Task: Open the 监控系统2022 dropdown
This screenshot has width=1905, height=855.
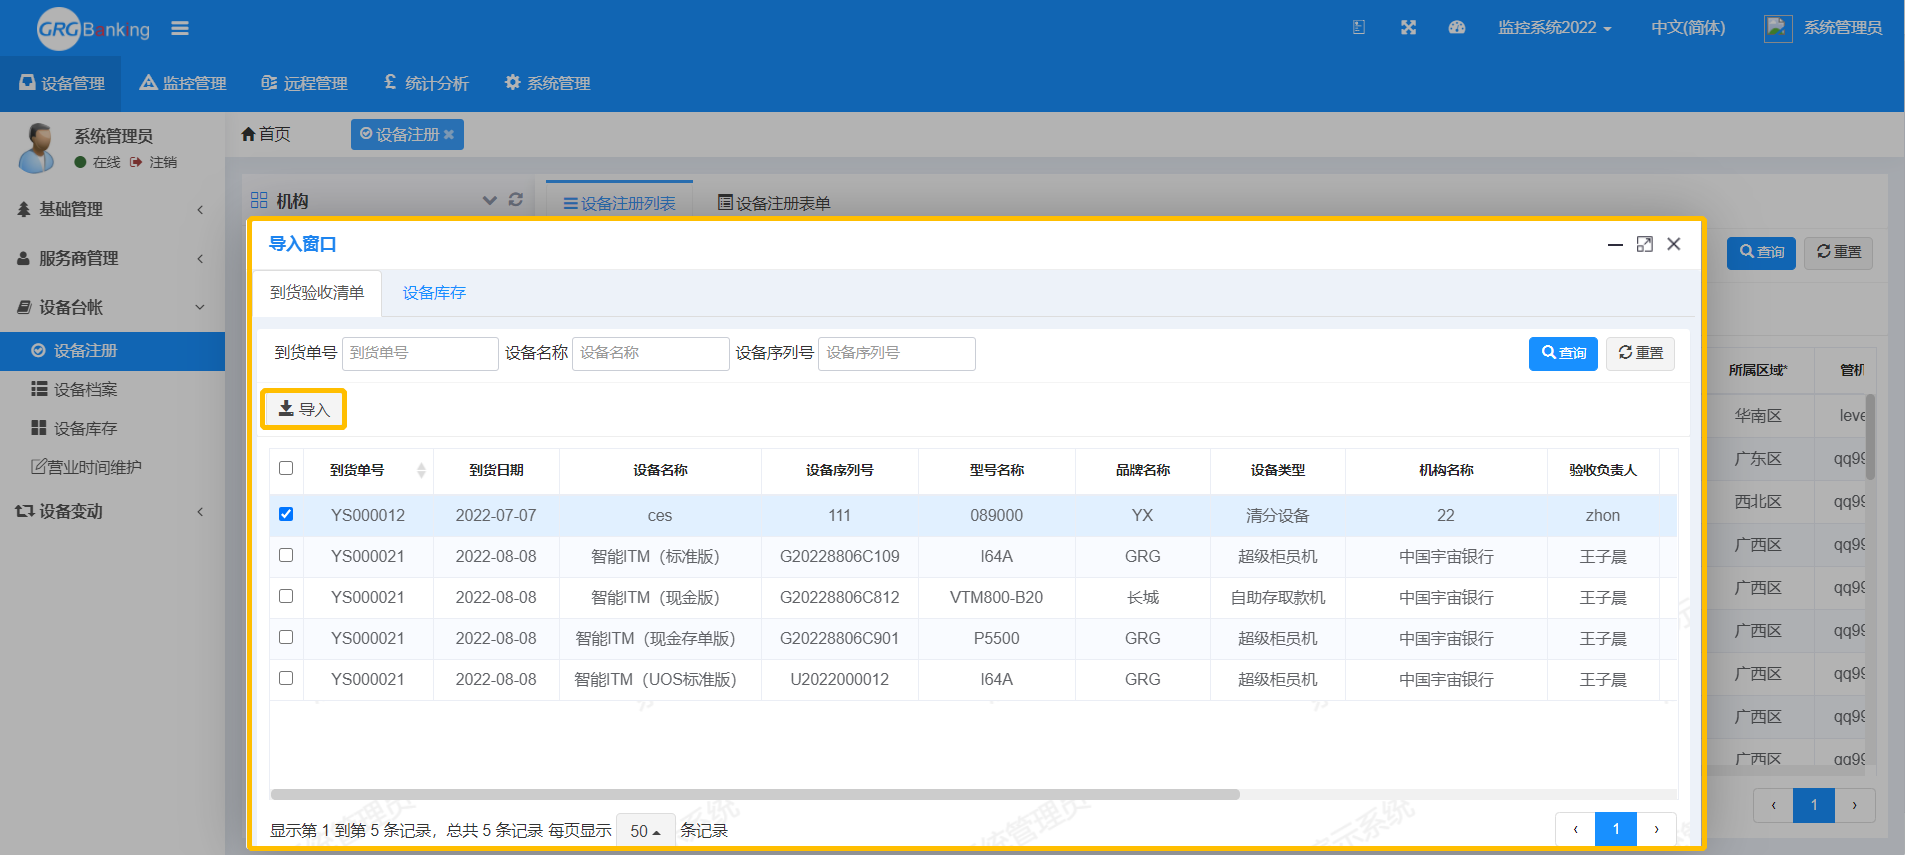Action: tap(1554, 28)
